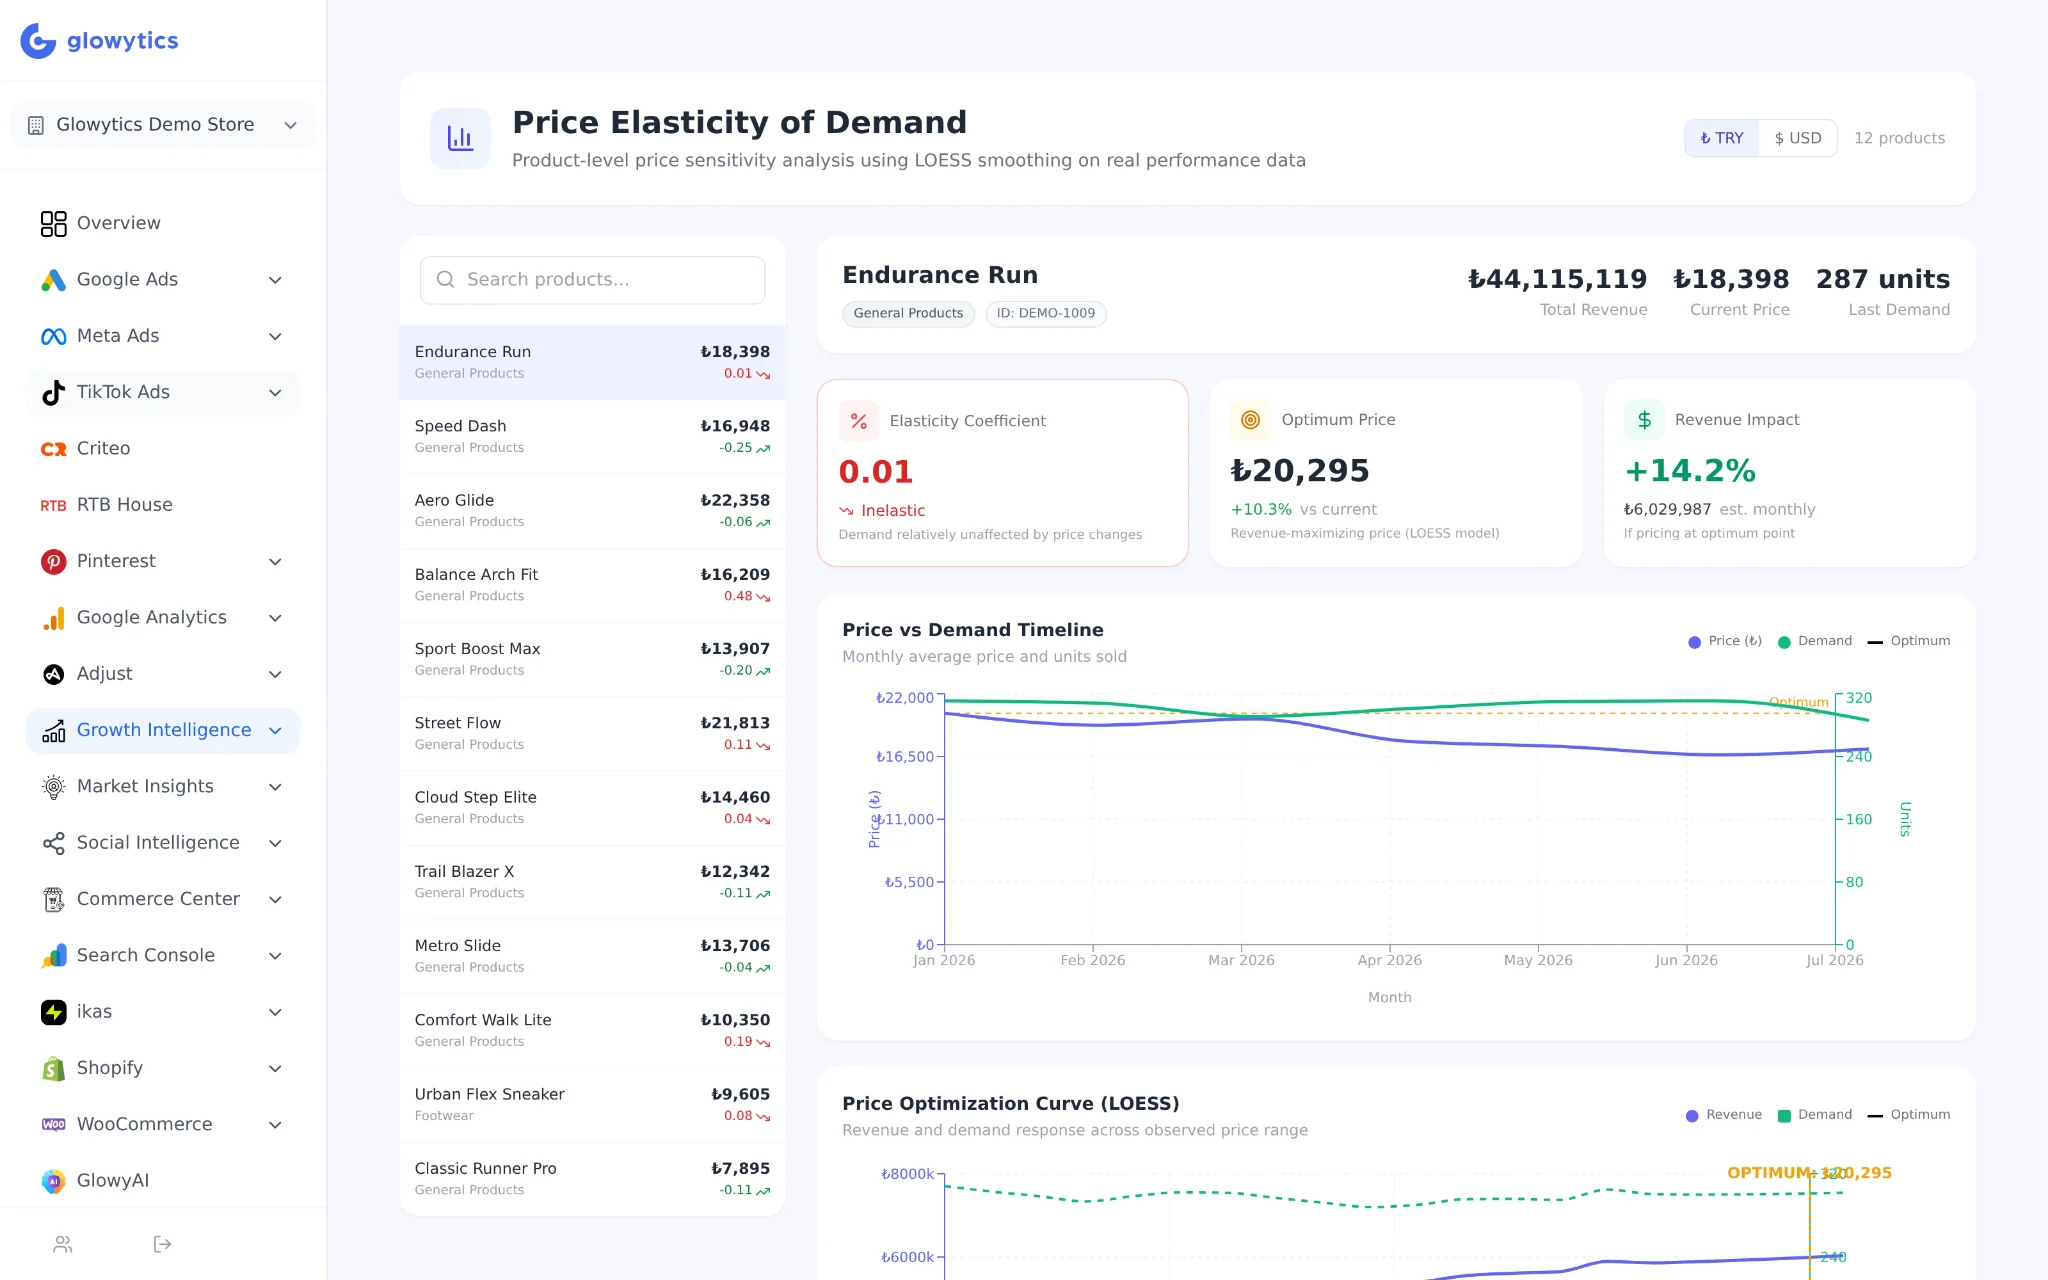Image resolution: width=2048 pixels, height=1280 pixels.
Task: Click the bar chart icon beside page title
Action: 460,138
